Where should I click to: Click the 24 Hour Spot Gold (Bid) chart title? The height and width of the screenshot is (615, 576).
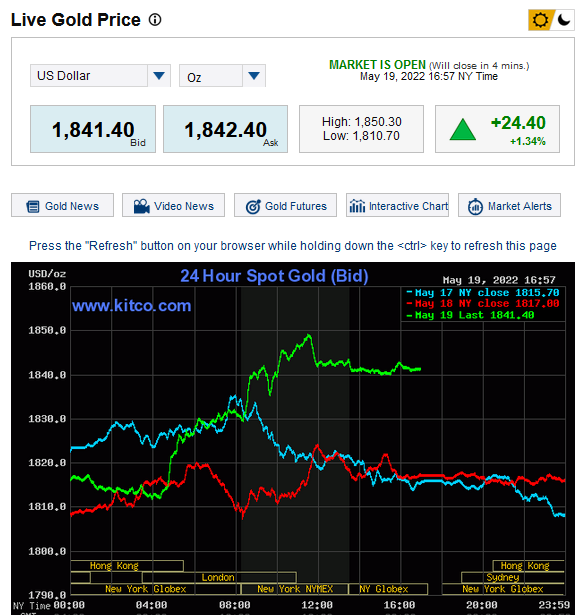(274, 276)
